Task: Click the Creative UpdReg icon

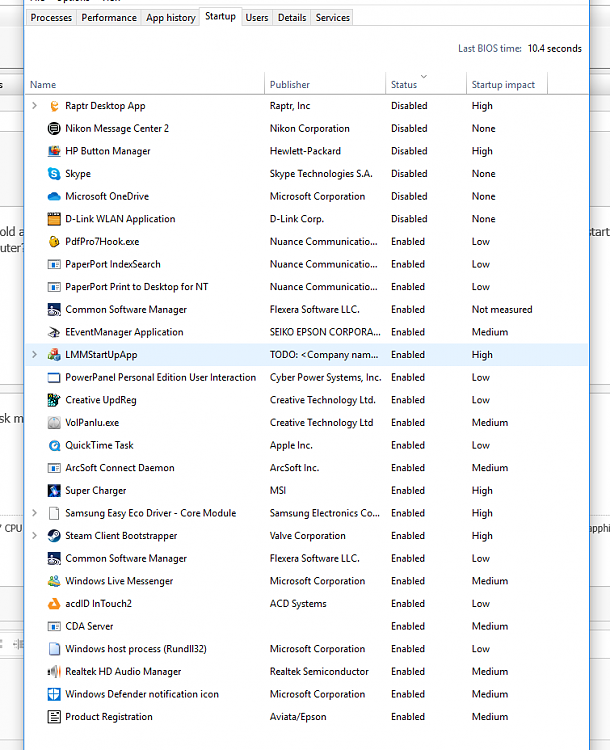Action: [54, 400]
